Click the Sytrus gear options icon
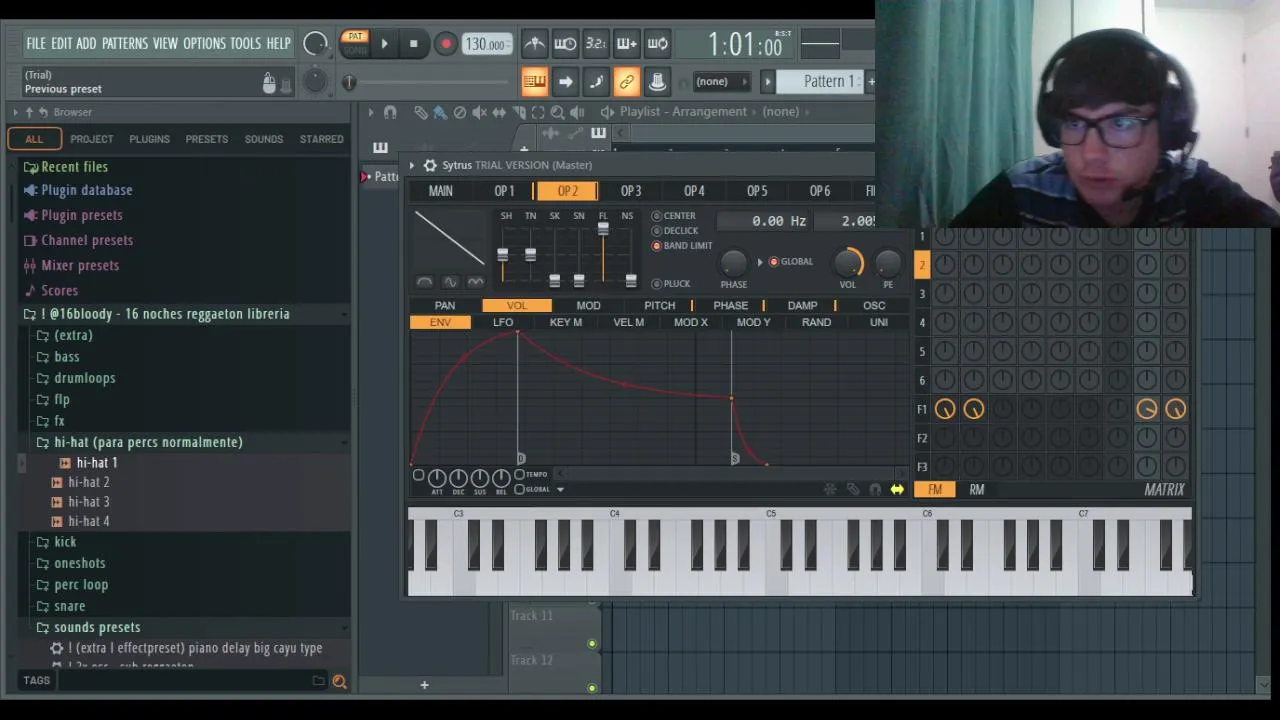 click(x=430, y=165)
